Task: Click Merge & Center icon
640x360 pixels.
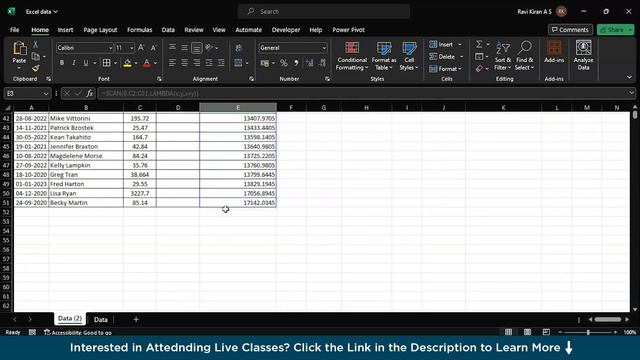Action: pyautogui.click(x=238, y=63)
